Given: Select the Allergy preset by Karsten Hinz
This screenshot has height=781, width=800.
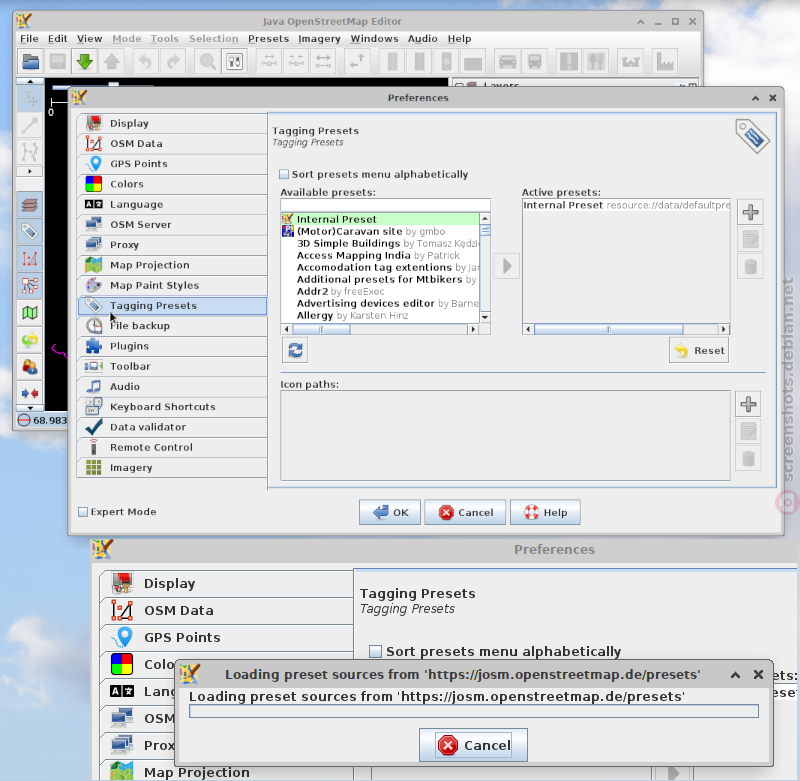Looking at the screenshot, I should [x=380, y=315].
